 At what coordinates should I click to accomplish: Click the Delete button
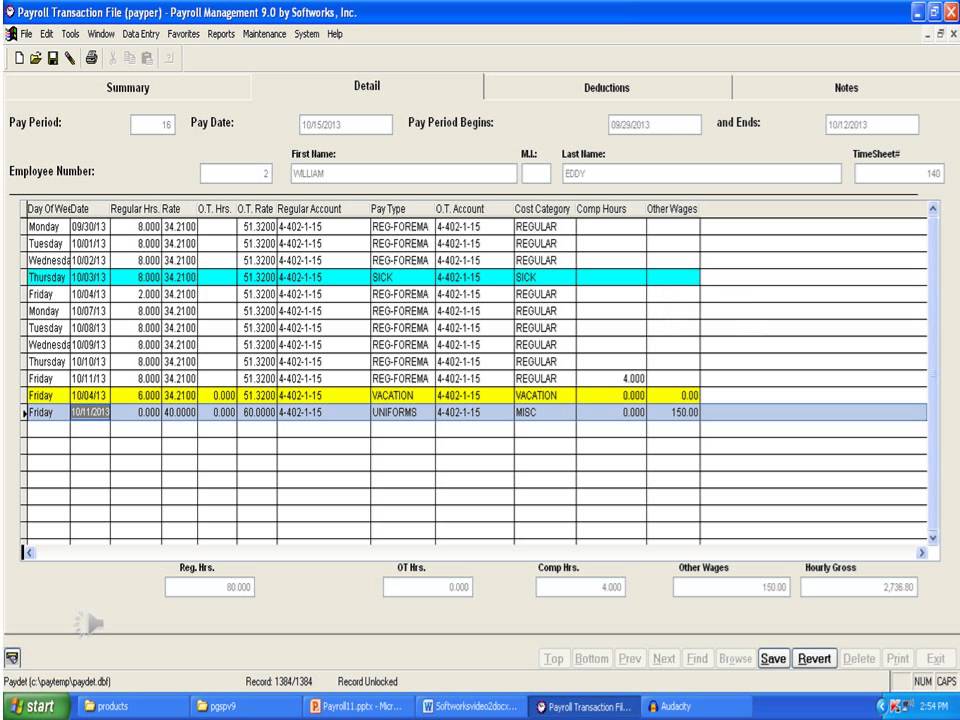pyautogui.click(x=859, y=659)
